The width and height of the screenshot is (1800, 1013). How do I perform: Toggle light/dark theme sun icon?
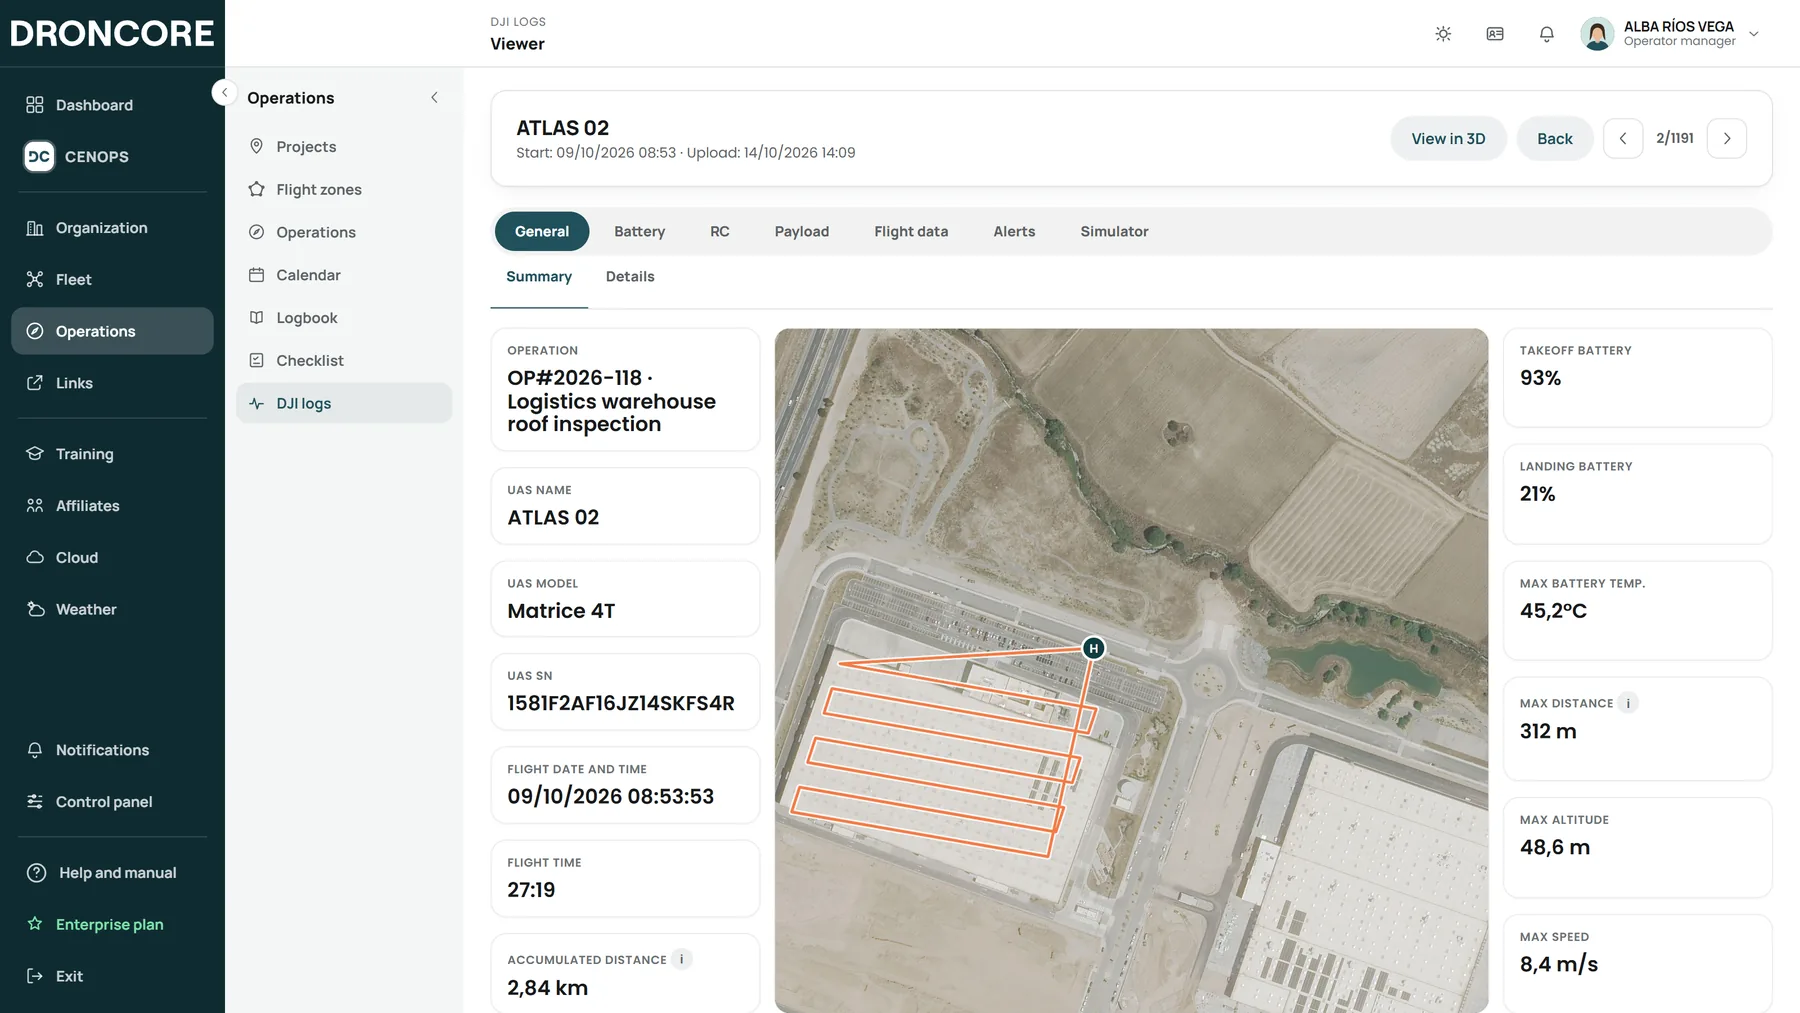pos(1443,34)
